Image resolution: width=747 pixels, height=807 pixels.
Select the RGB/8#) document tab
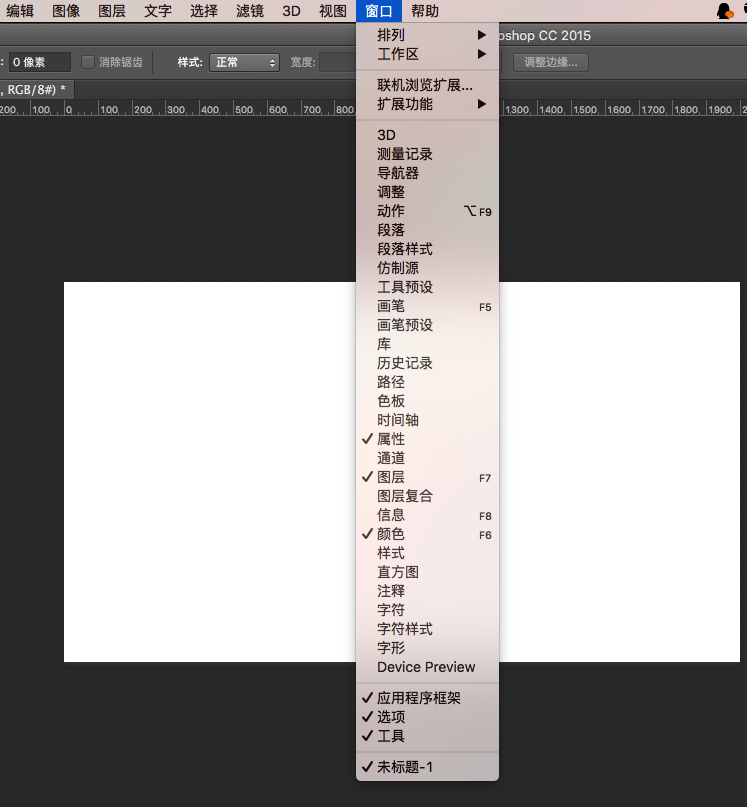click(36, 90)
